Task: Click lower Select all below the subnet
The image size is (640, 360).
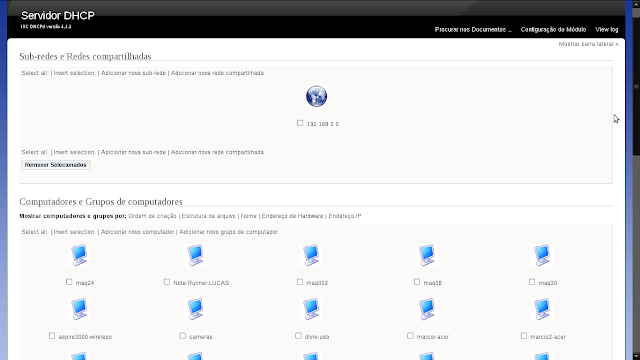Action: coord(35,152)
